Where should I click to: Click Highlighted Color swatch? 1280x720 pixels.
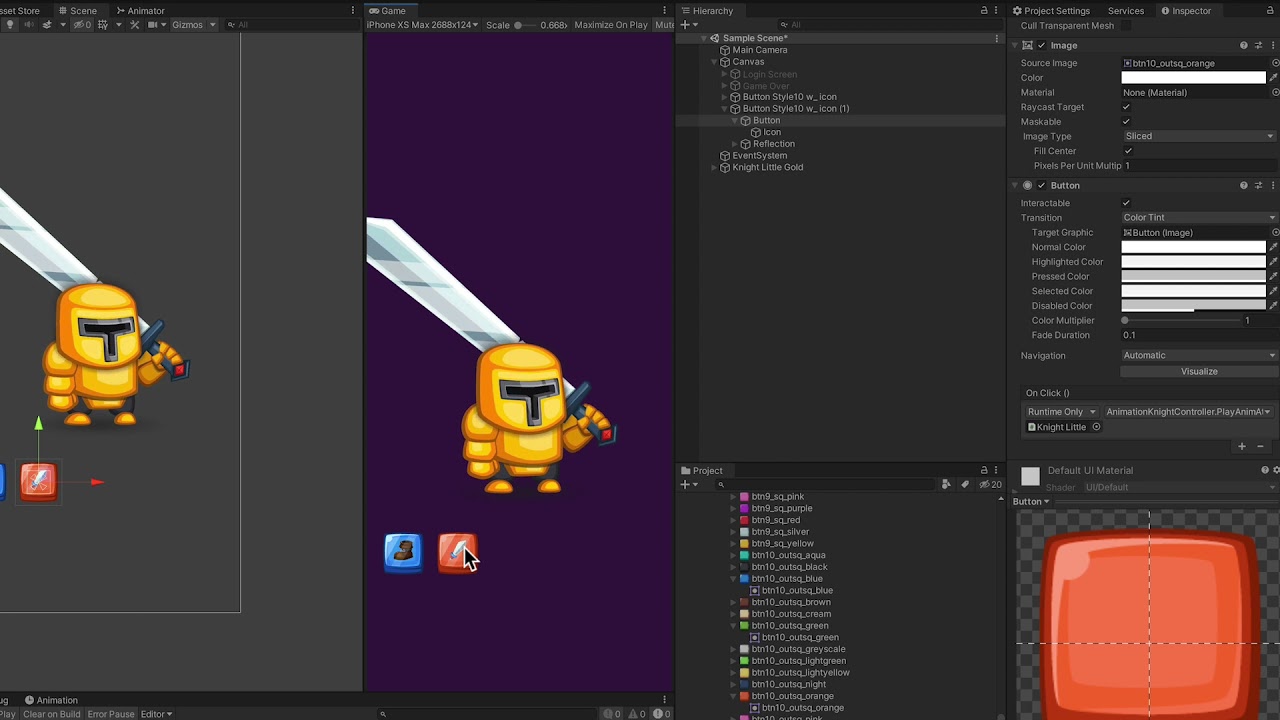[x=1193, y=262]
